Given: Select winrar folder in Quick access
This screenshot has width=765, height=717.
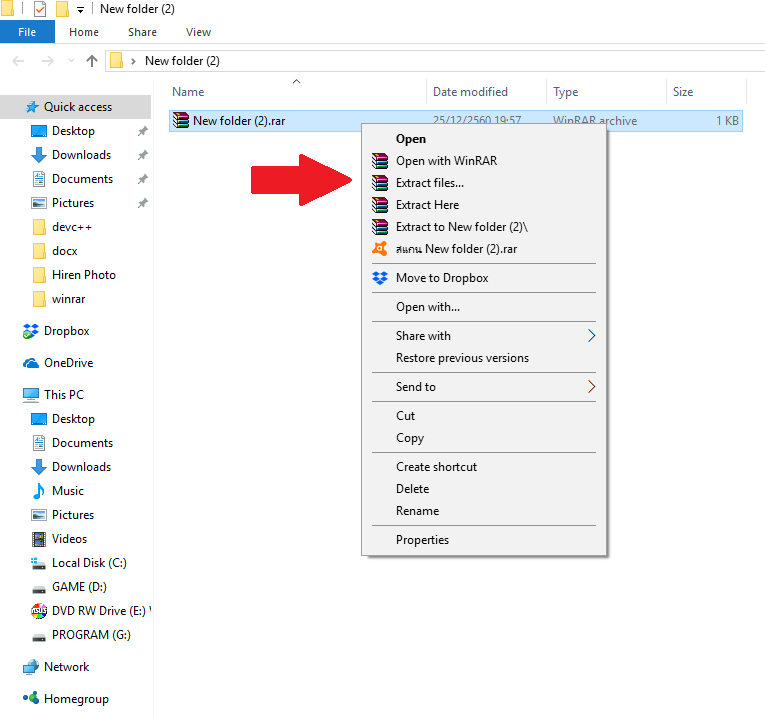Looking at the screenshot, I should pyautogui.click(x=68, y=299).
